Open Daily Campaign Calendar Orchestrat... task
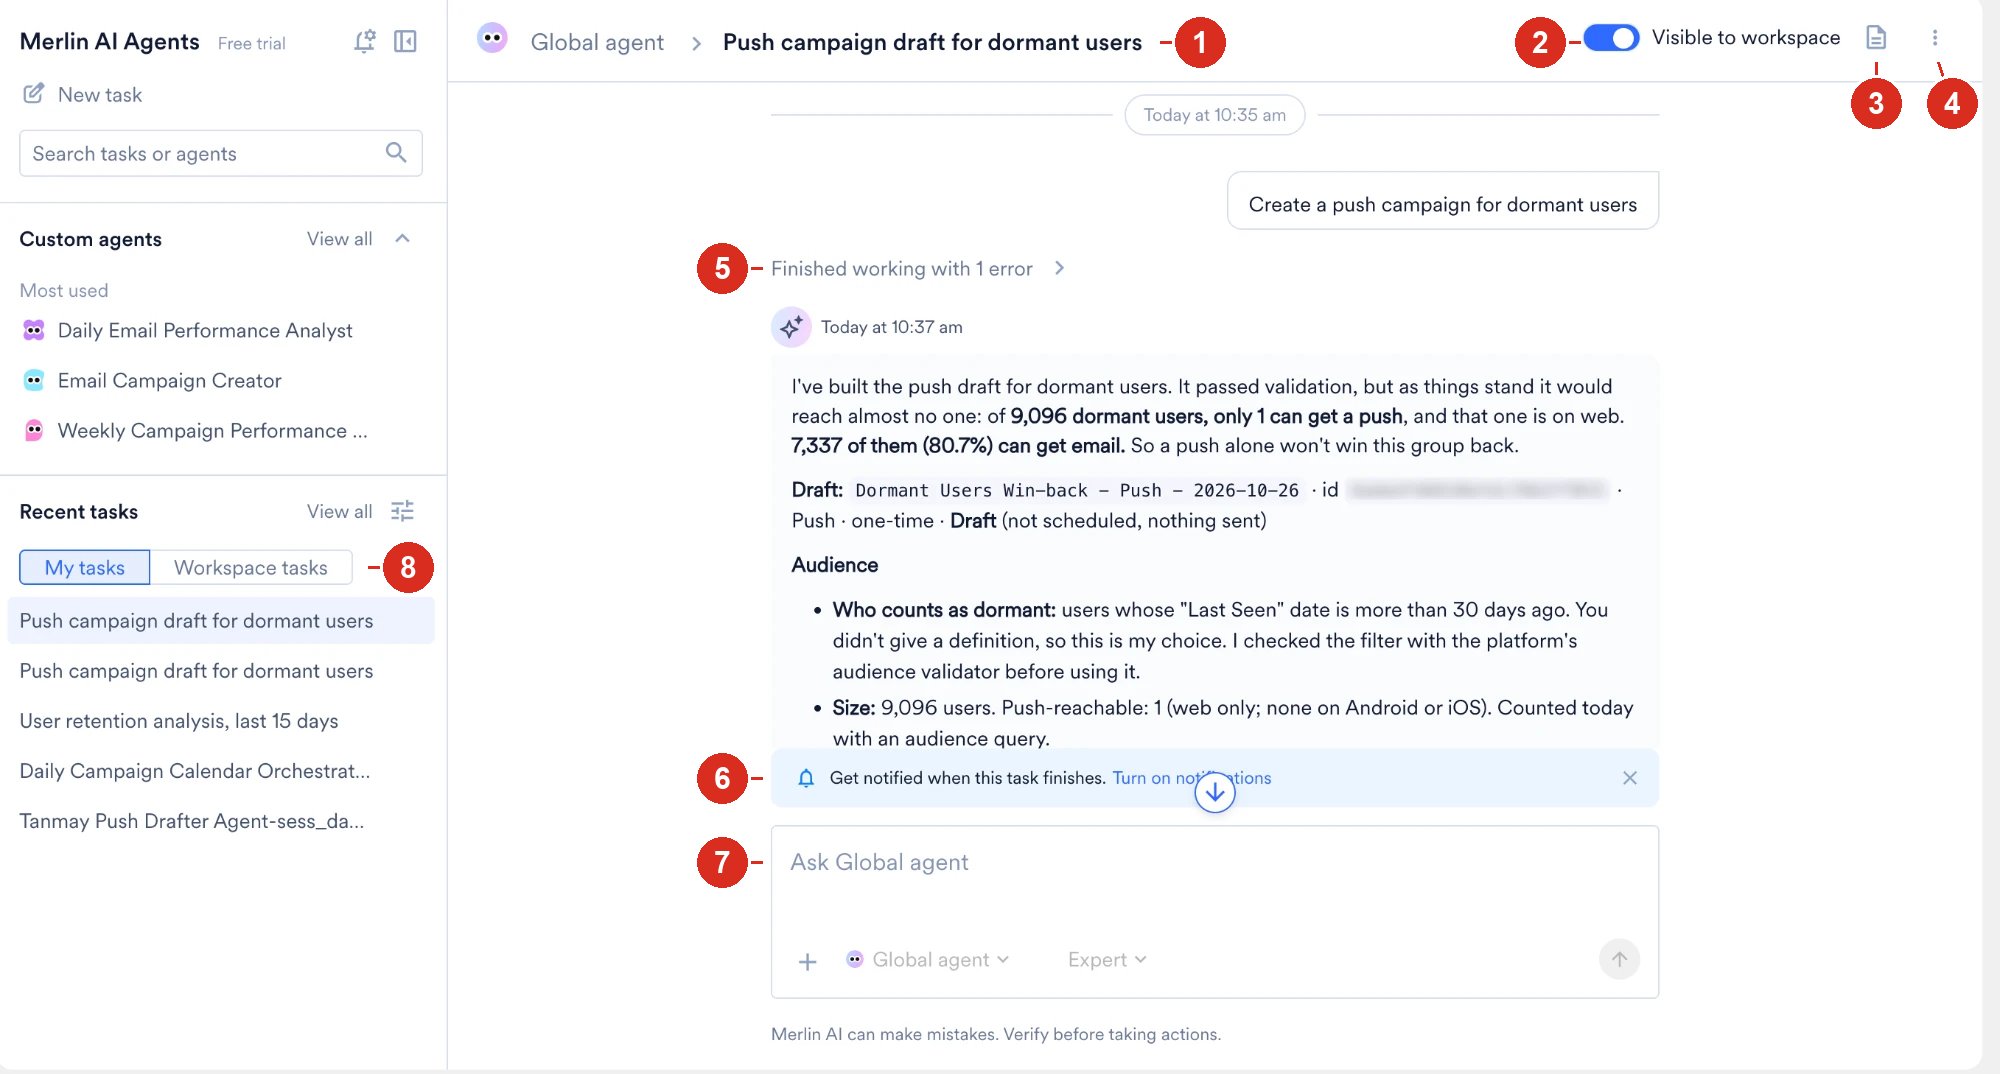 pos(195,771)
